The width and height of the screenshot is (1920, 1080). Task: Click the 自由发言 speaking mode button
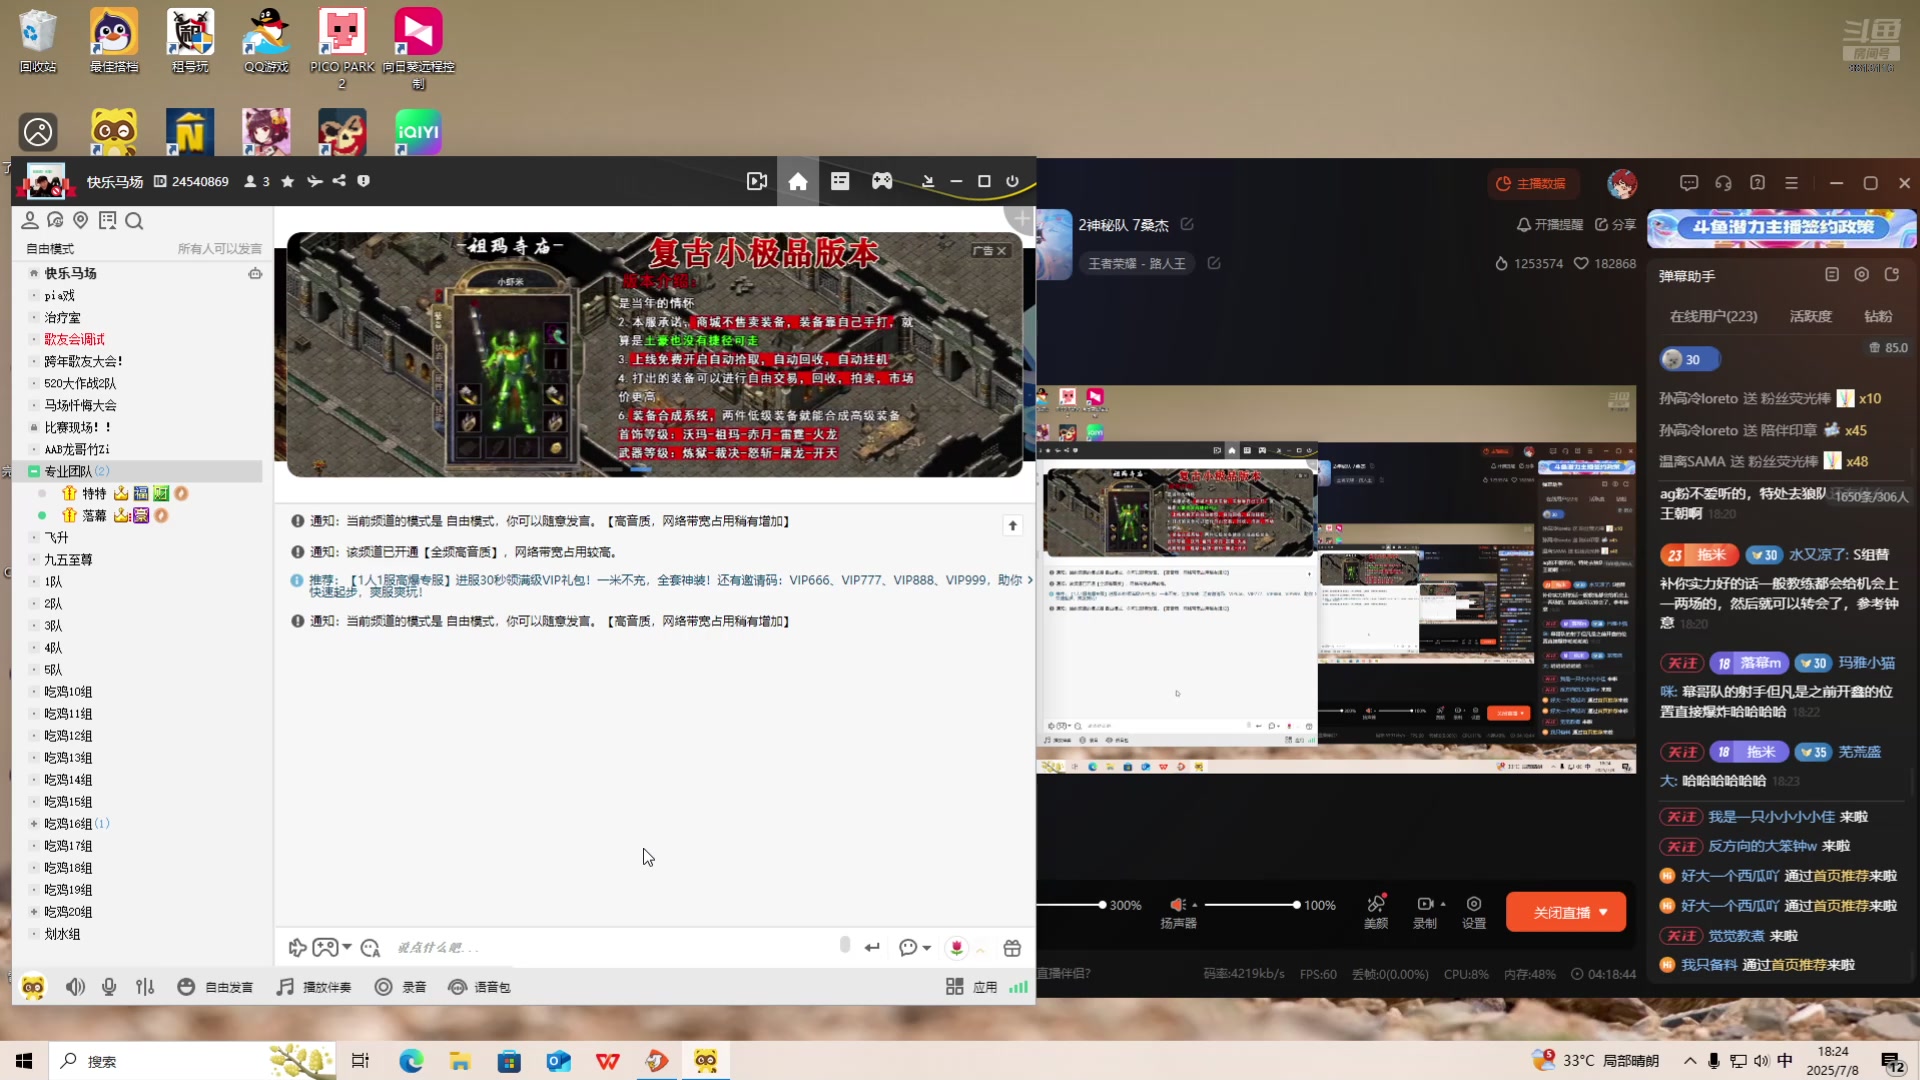pos(215,987)
